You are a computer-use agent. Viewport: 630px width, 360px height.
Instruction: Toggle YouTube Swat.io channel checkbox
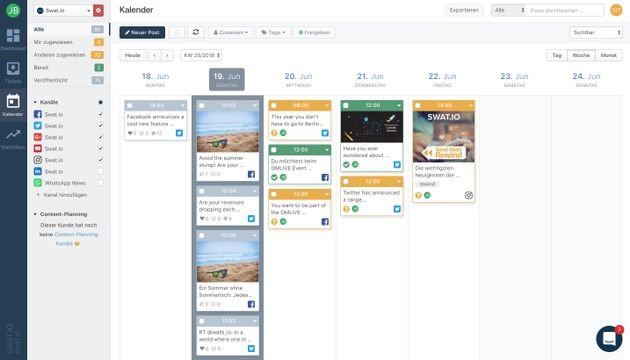[100, 148]
